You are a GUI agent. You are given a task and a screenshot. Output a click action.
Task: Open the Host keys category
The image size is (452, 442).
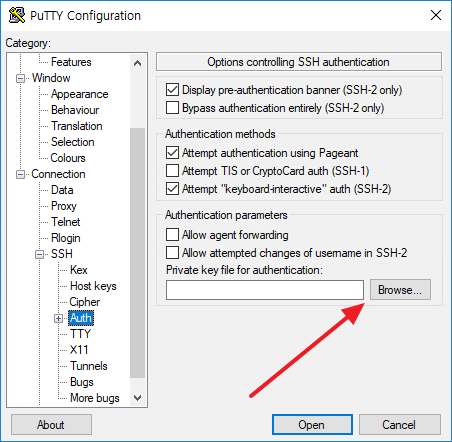[x=93, y=286]
